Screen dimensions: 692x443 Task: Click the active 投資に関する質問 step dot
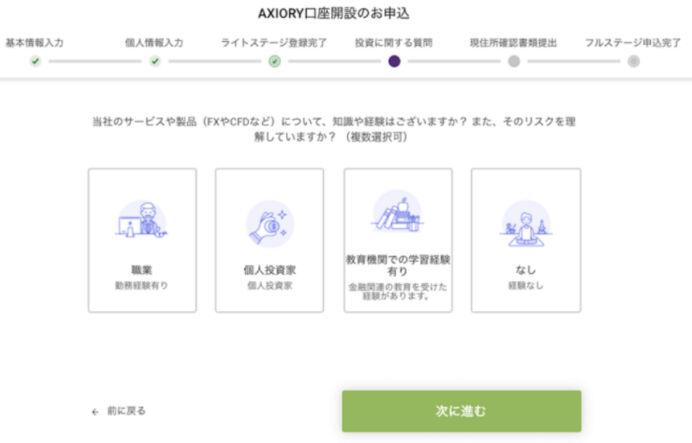[x=394, y=61]
